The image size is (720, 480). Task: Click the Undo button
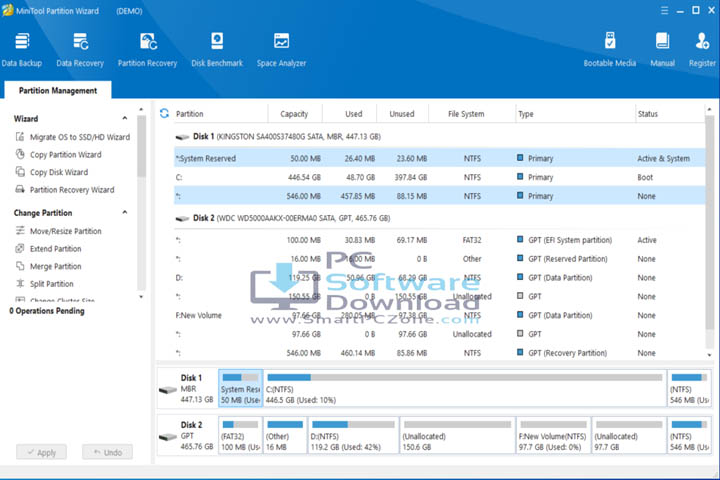[107, 452]
